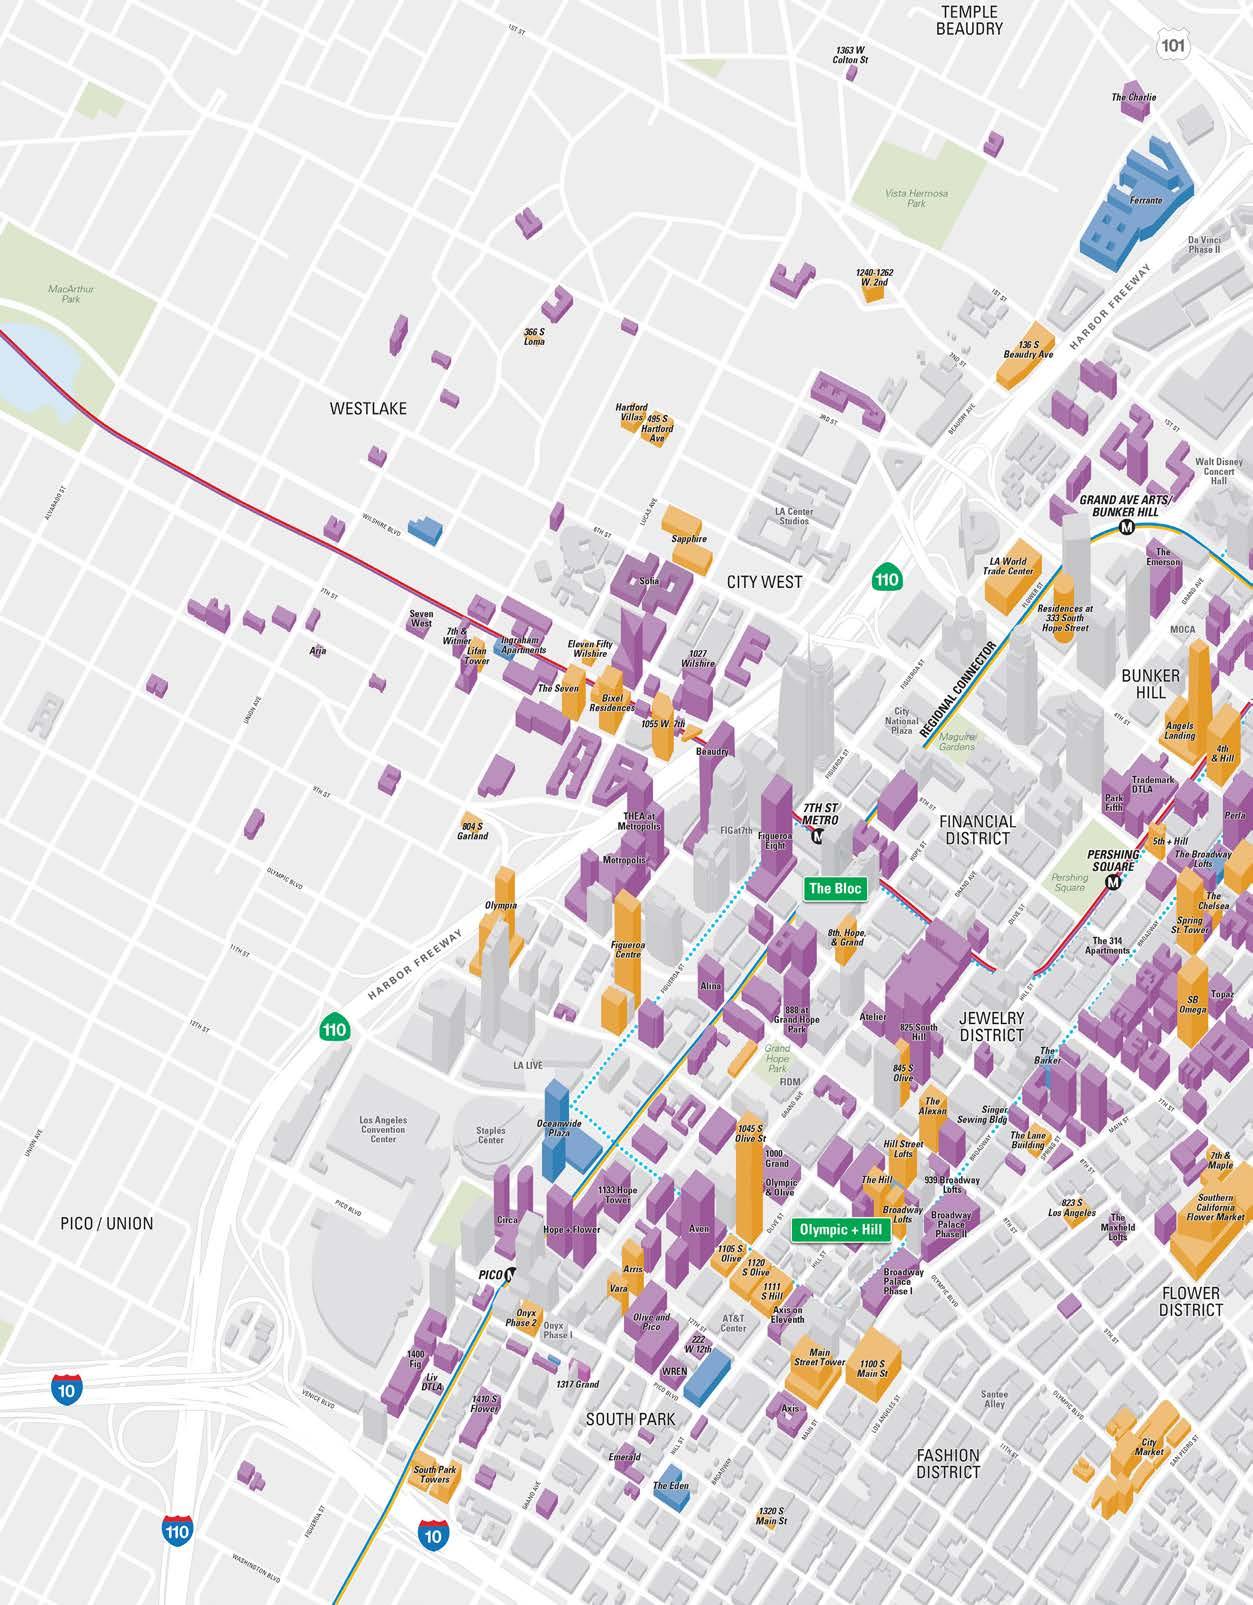Select the Metro M icon at Pico station
Screen dimensions: 1253x1605
[x=513, y=1274]
